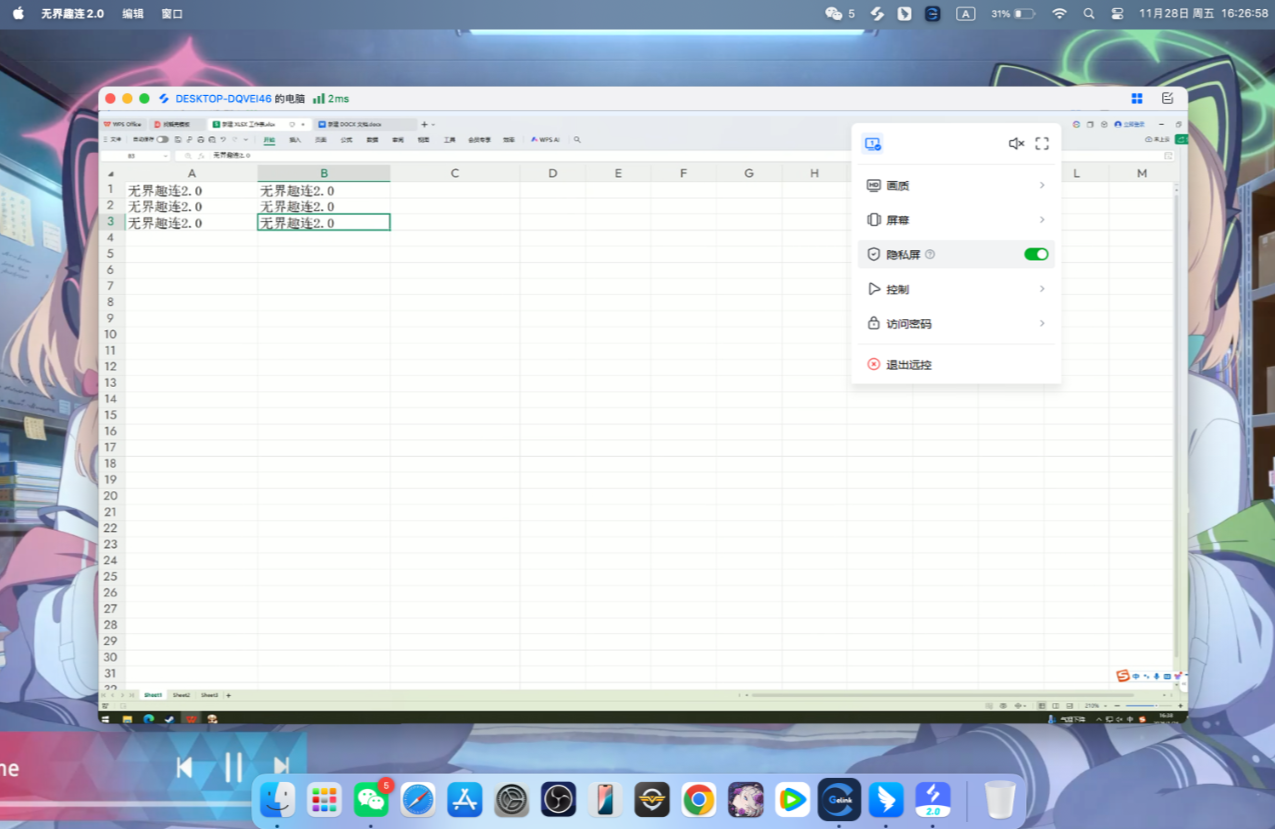Click the Print icon in quick toolbar
Viewport: 1275px width, 829px height.
pyautogui.click(x=201, y=140)
